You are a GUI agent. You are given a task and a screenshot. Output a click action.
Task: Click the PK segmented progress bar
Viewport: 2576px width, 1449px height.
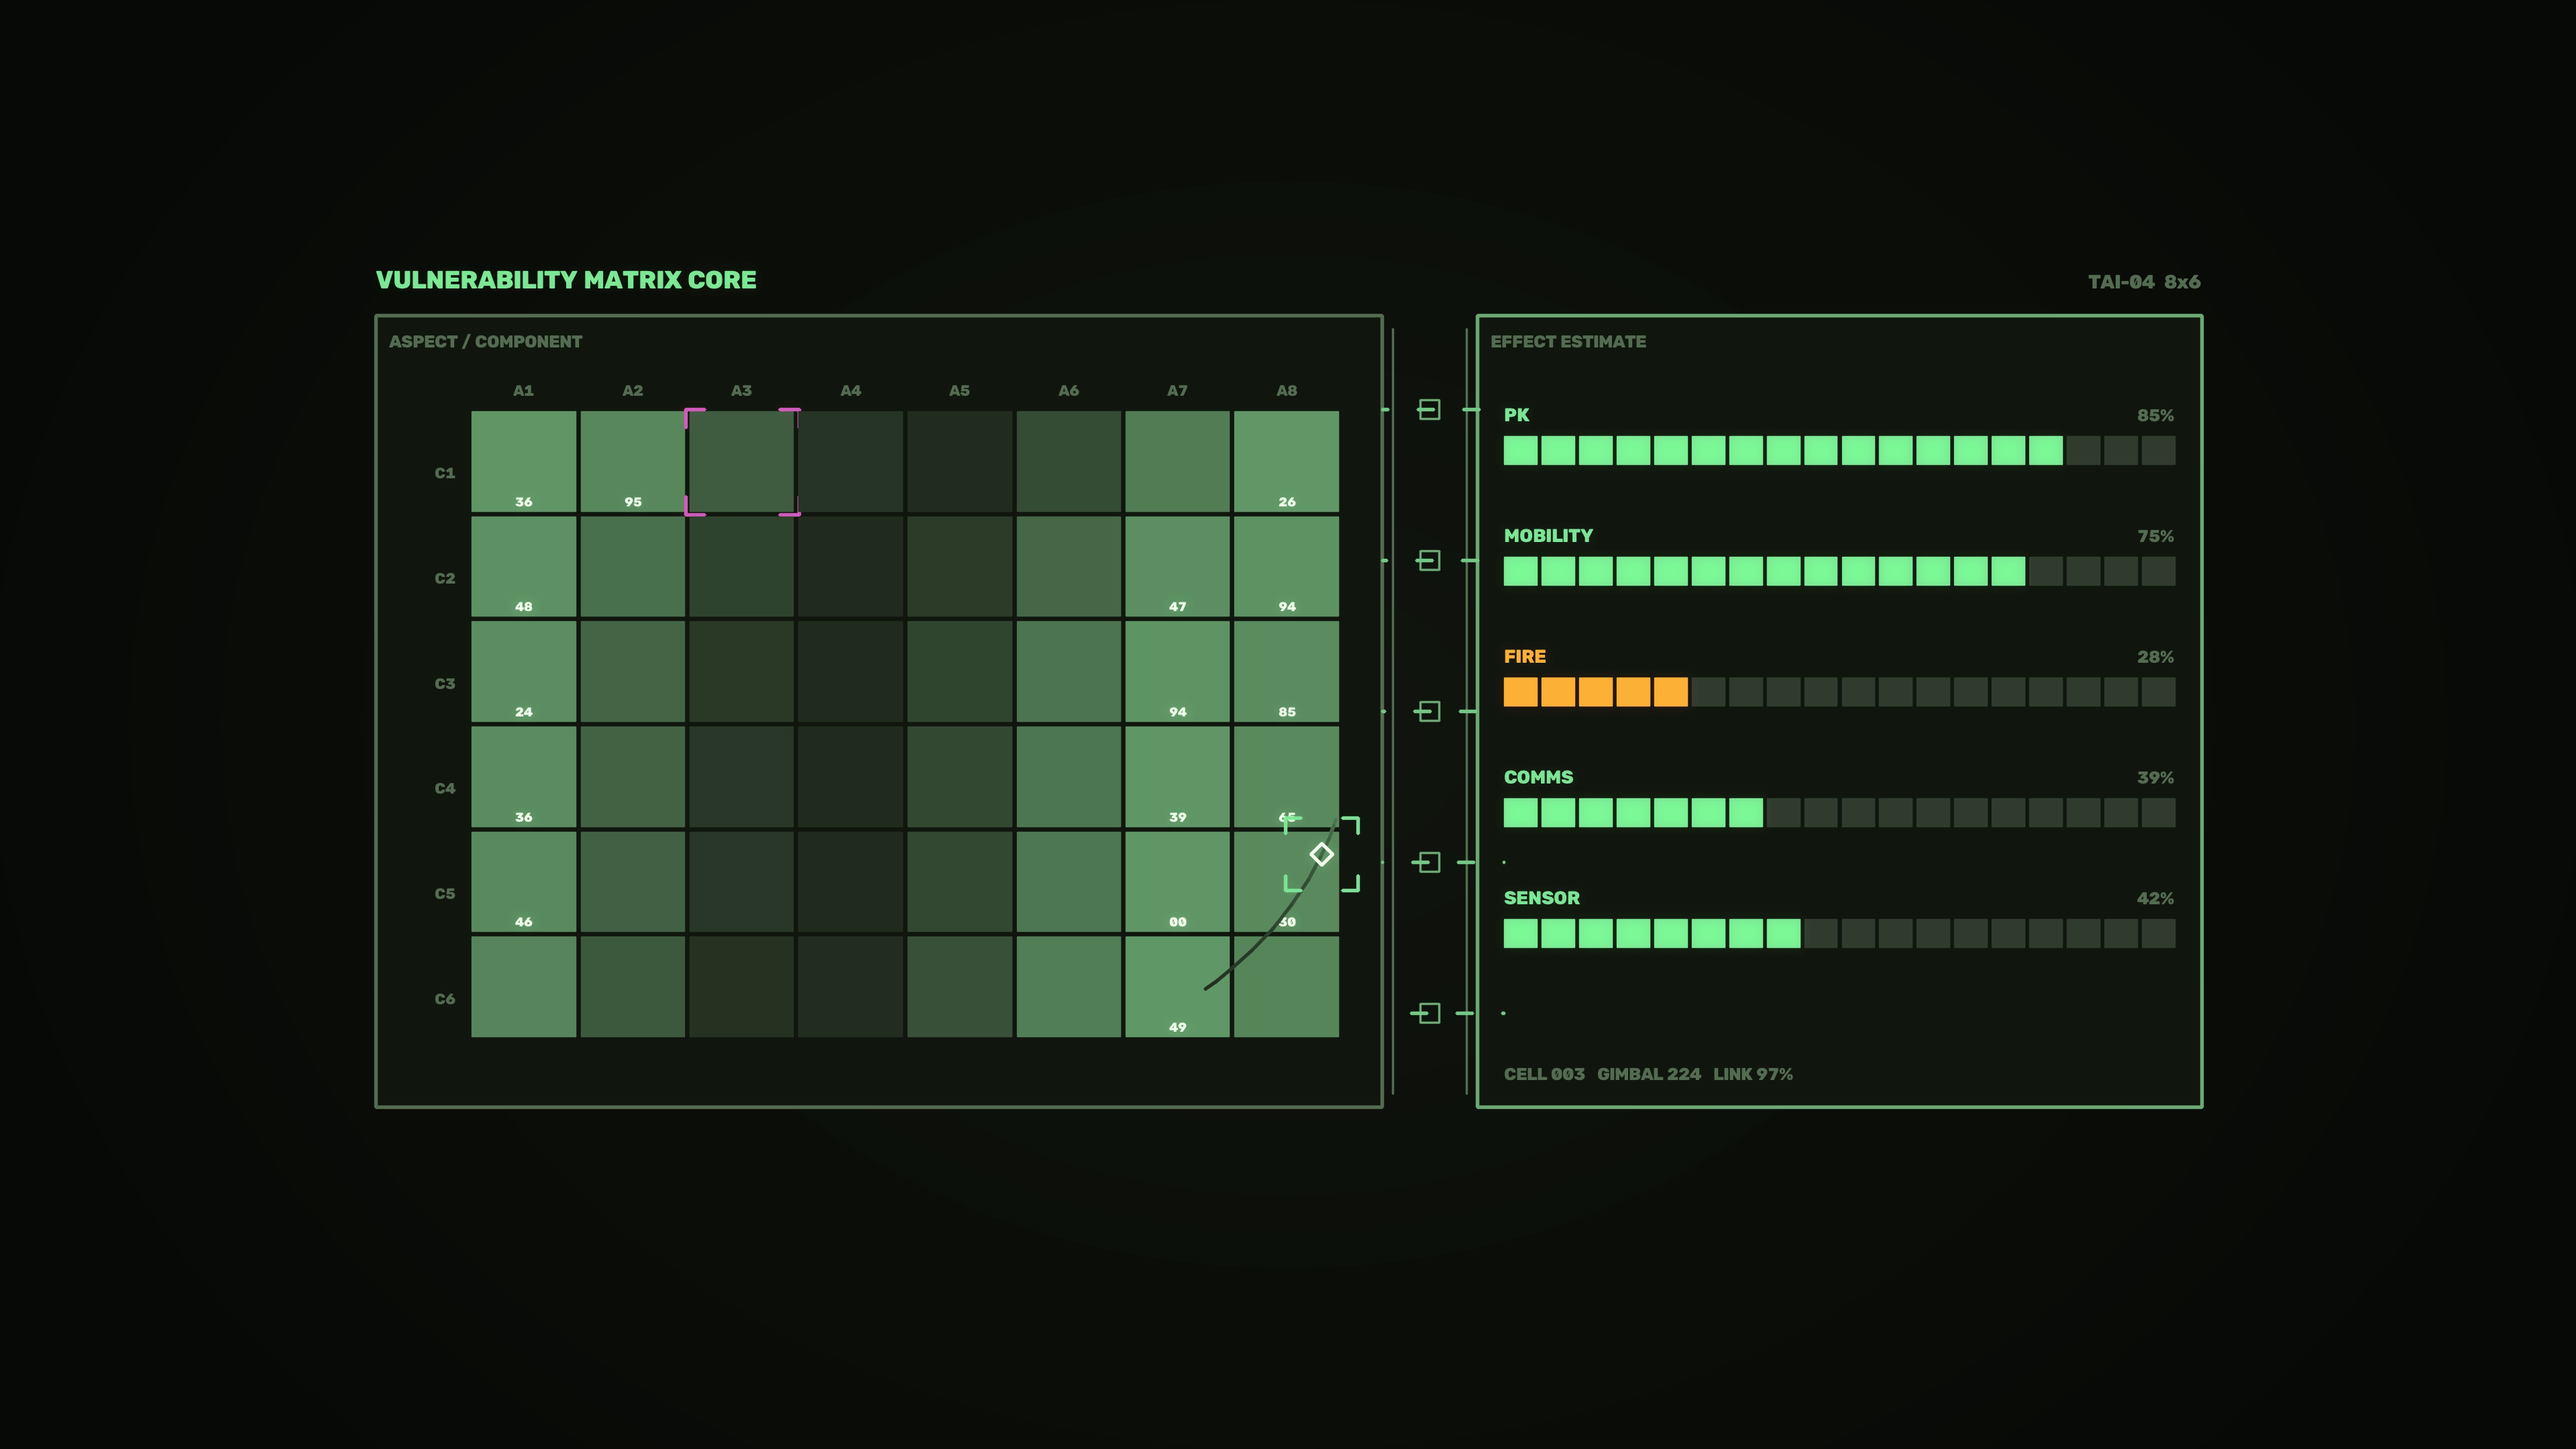[1839, 450]
